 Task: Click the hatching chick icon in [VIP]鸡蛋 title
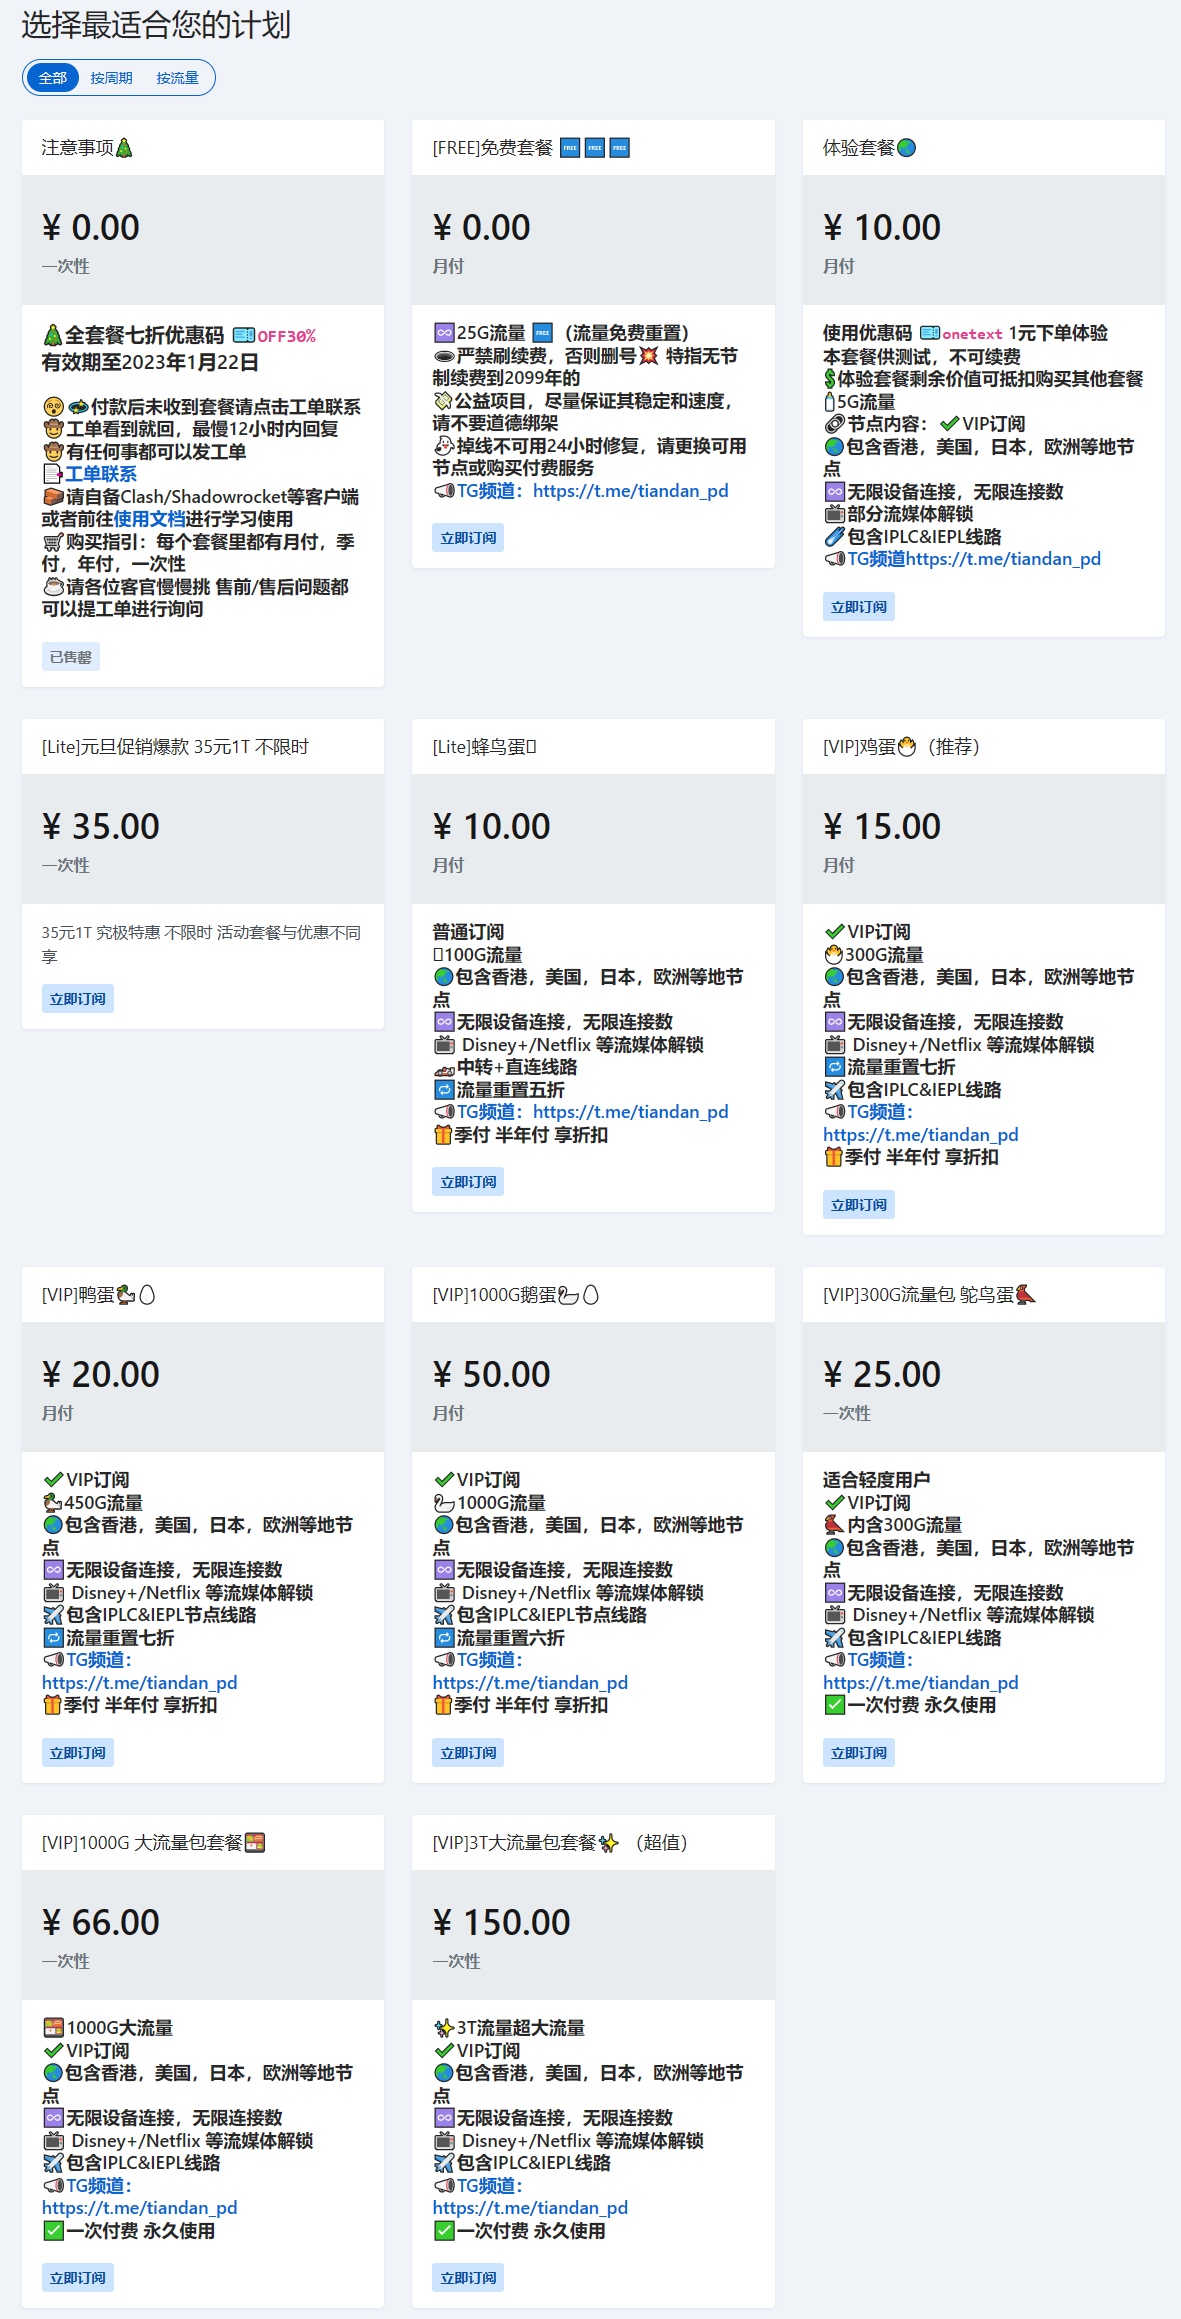click(907, 747)
